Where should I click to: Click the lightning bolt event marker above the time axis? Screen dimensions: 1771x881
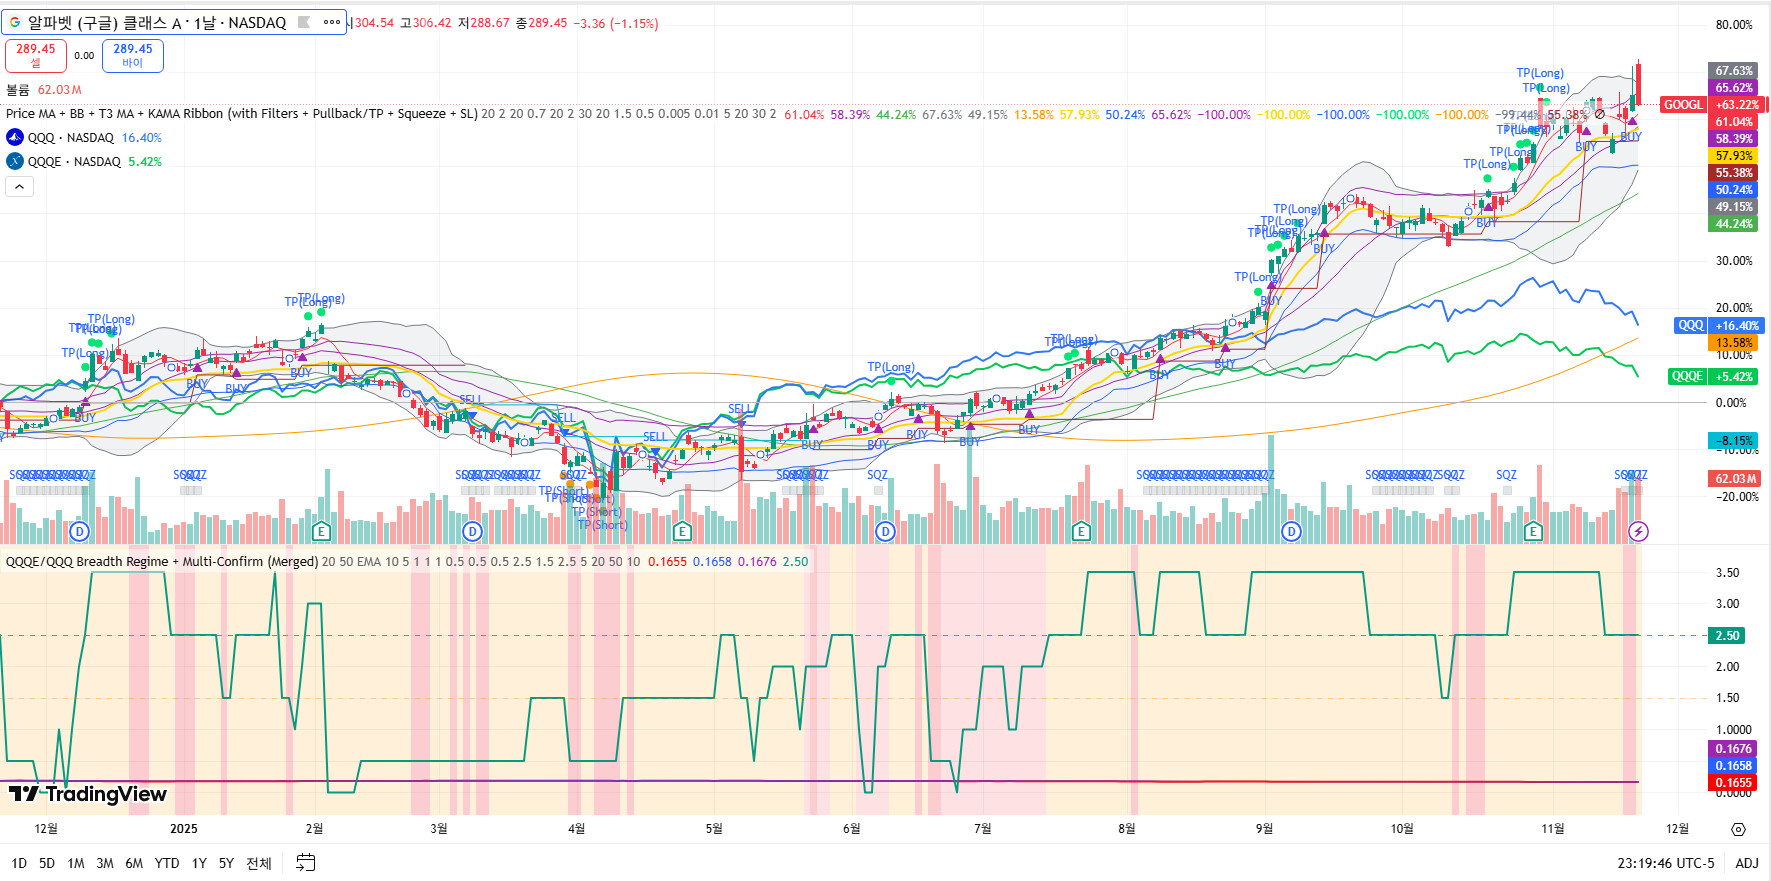coord(1638,531)
